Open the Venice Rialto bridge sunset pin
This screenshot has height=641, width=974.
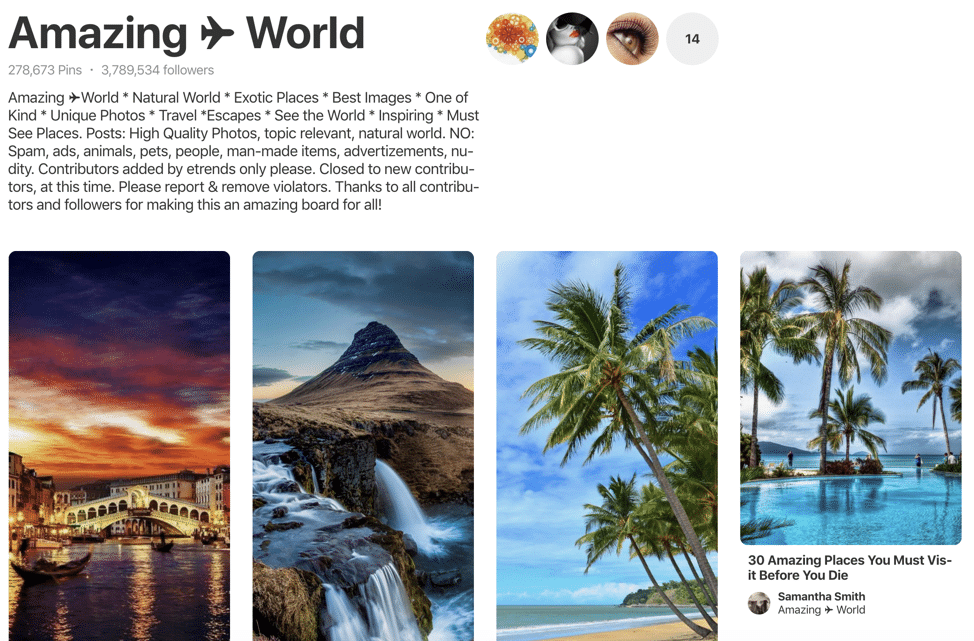119,446
